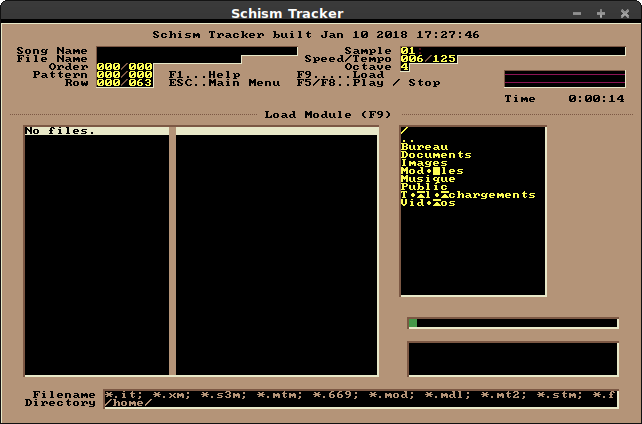Open the Bureau directory
This screenshot has width=642, height=424.
pos(424,147)
